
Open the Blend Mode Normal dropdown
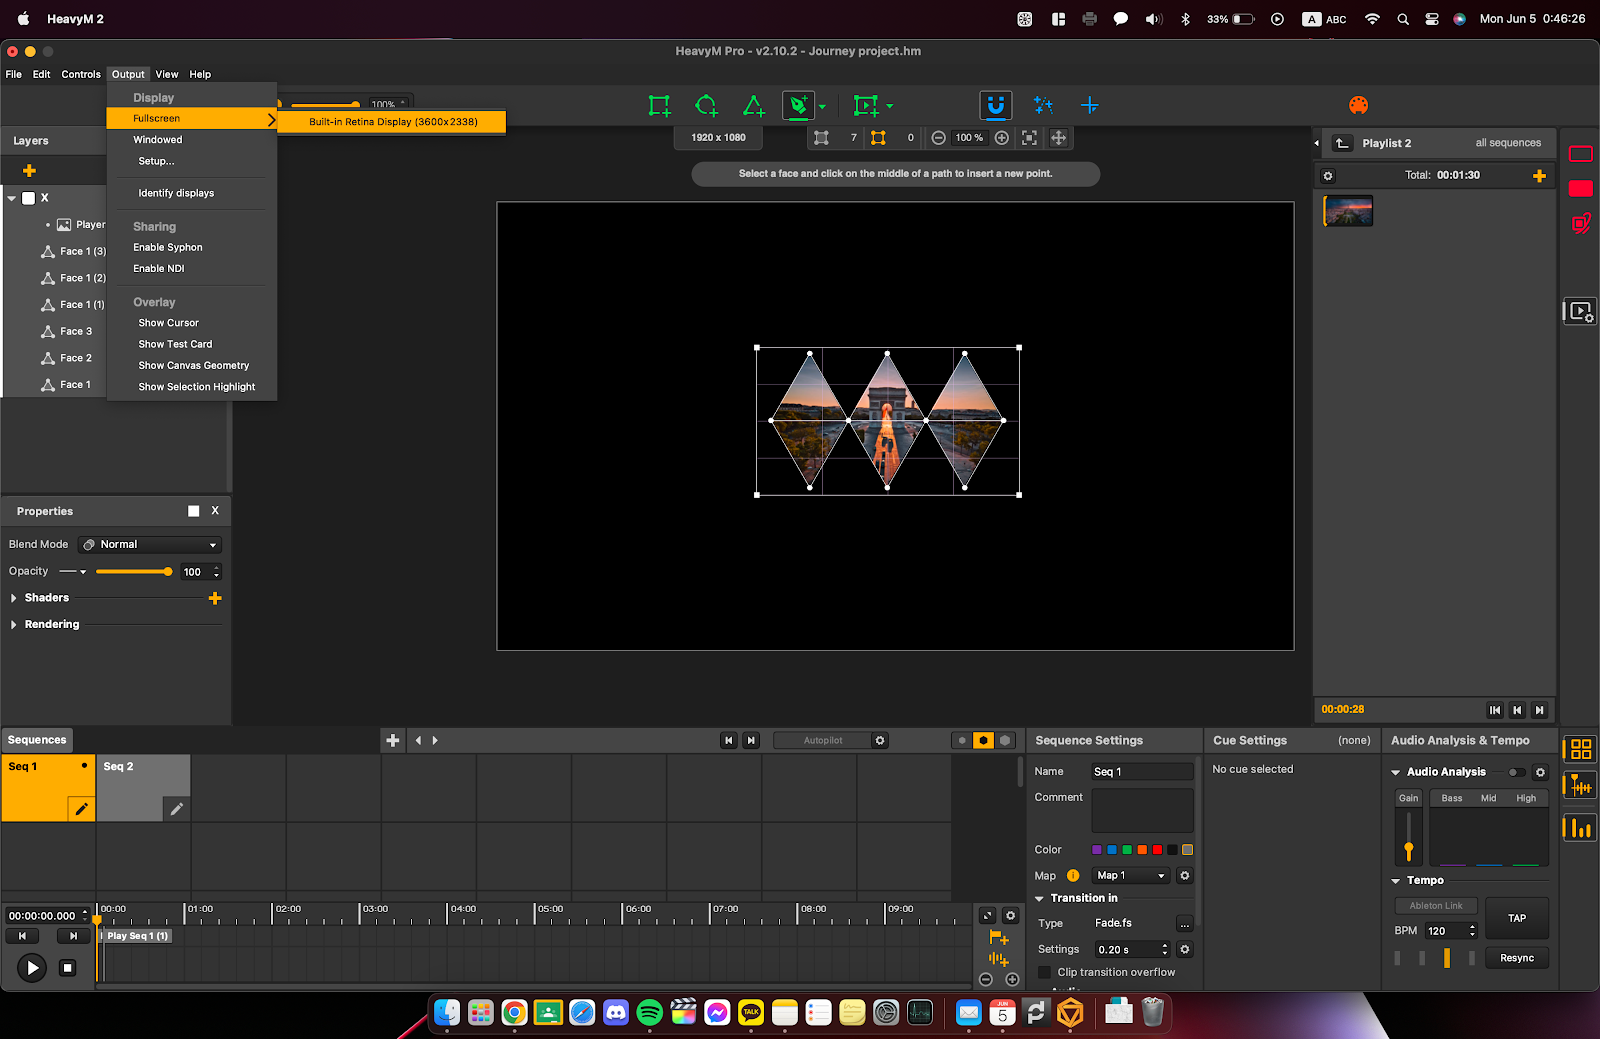click(150, 545)
